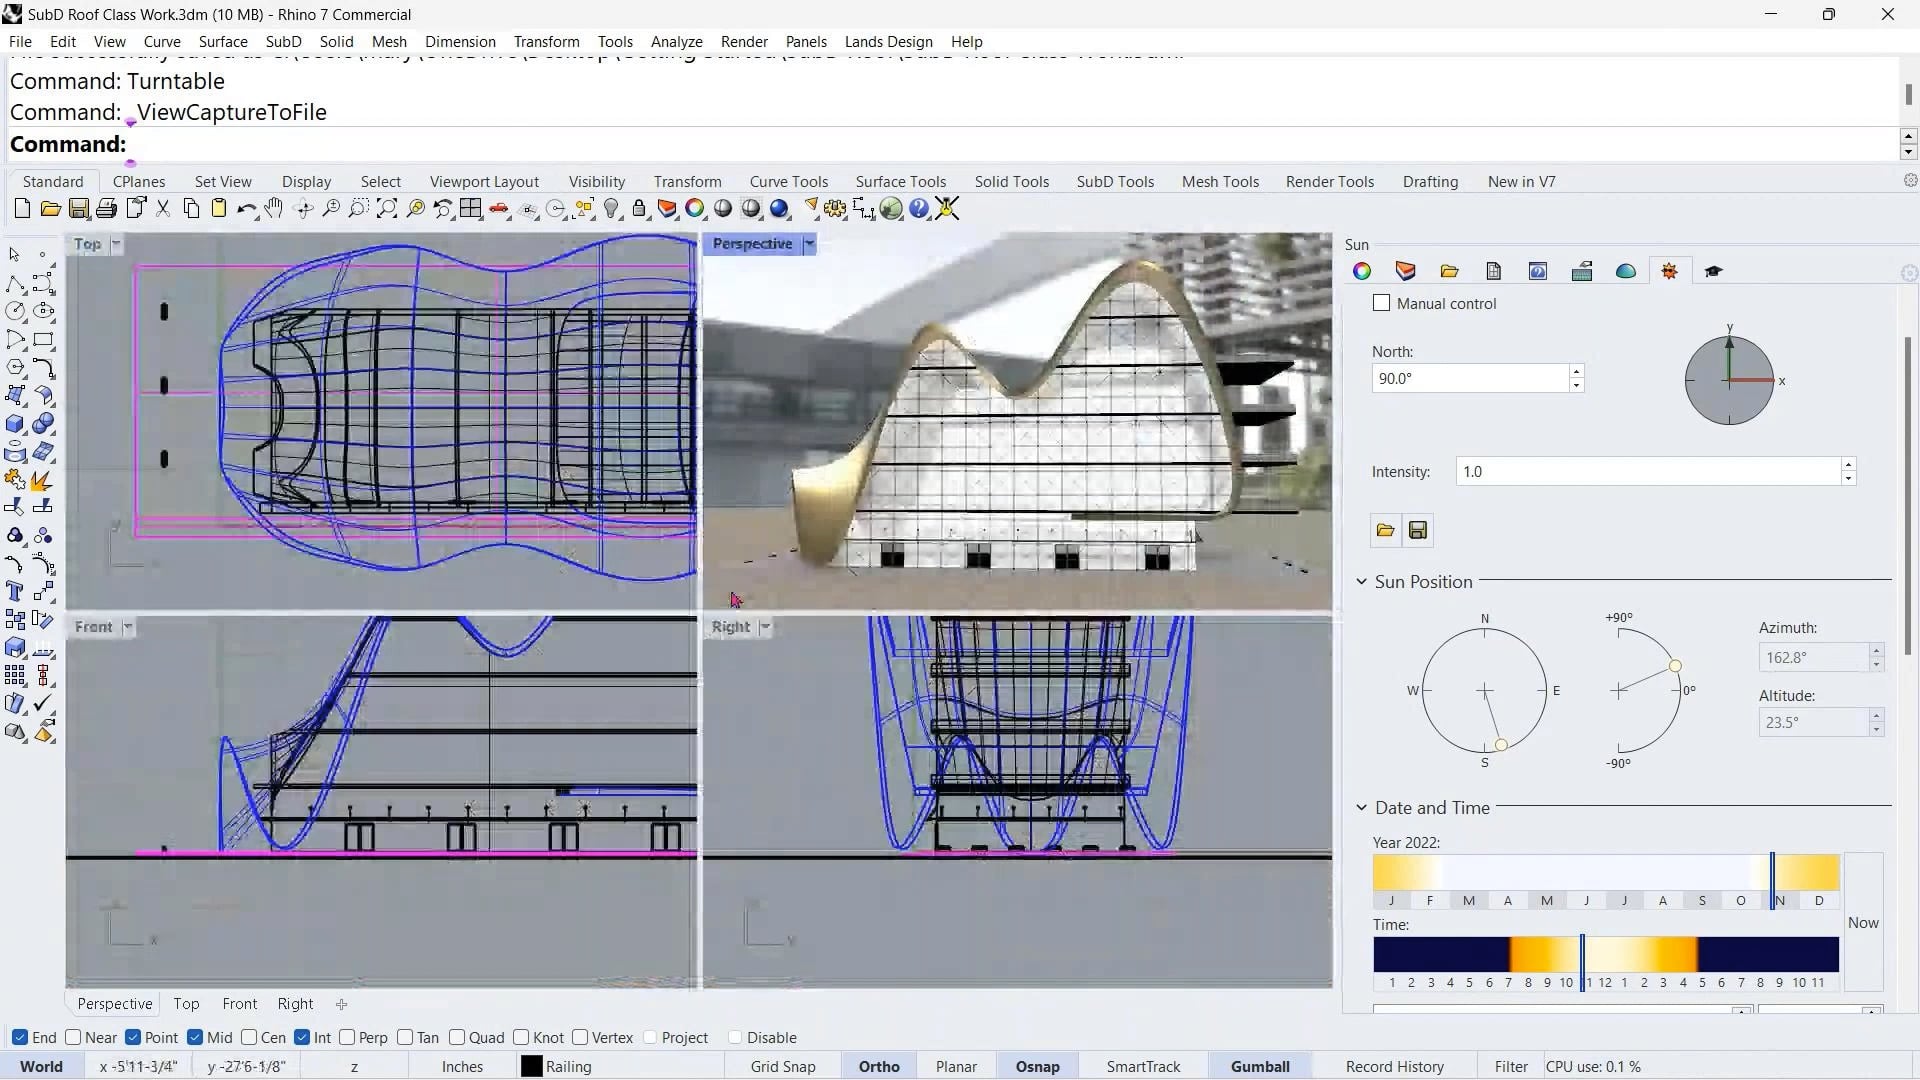
Task: Click the light bulb Hide Objects icon
Action: pos(612,209)
